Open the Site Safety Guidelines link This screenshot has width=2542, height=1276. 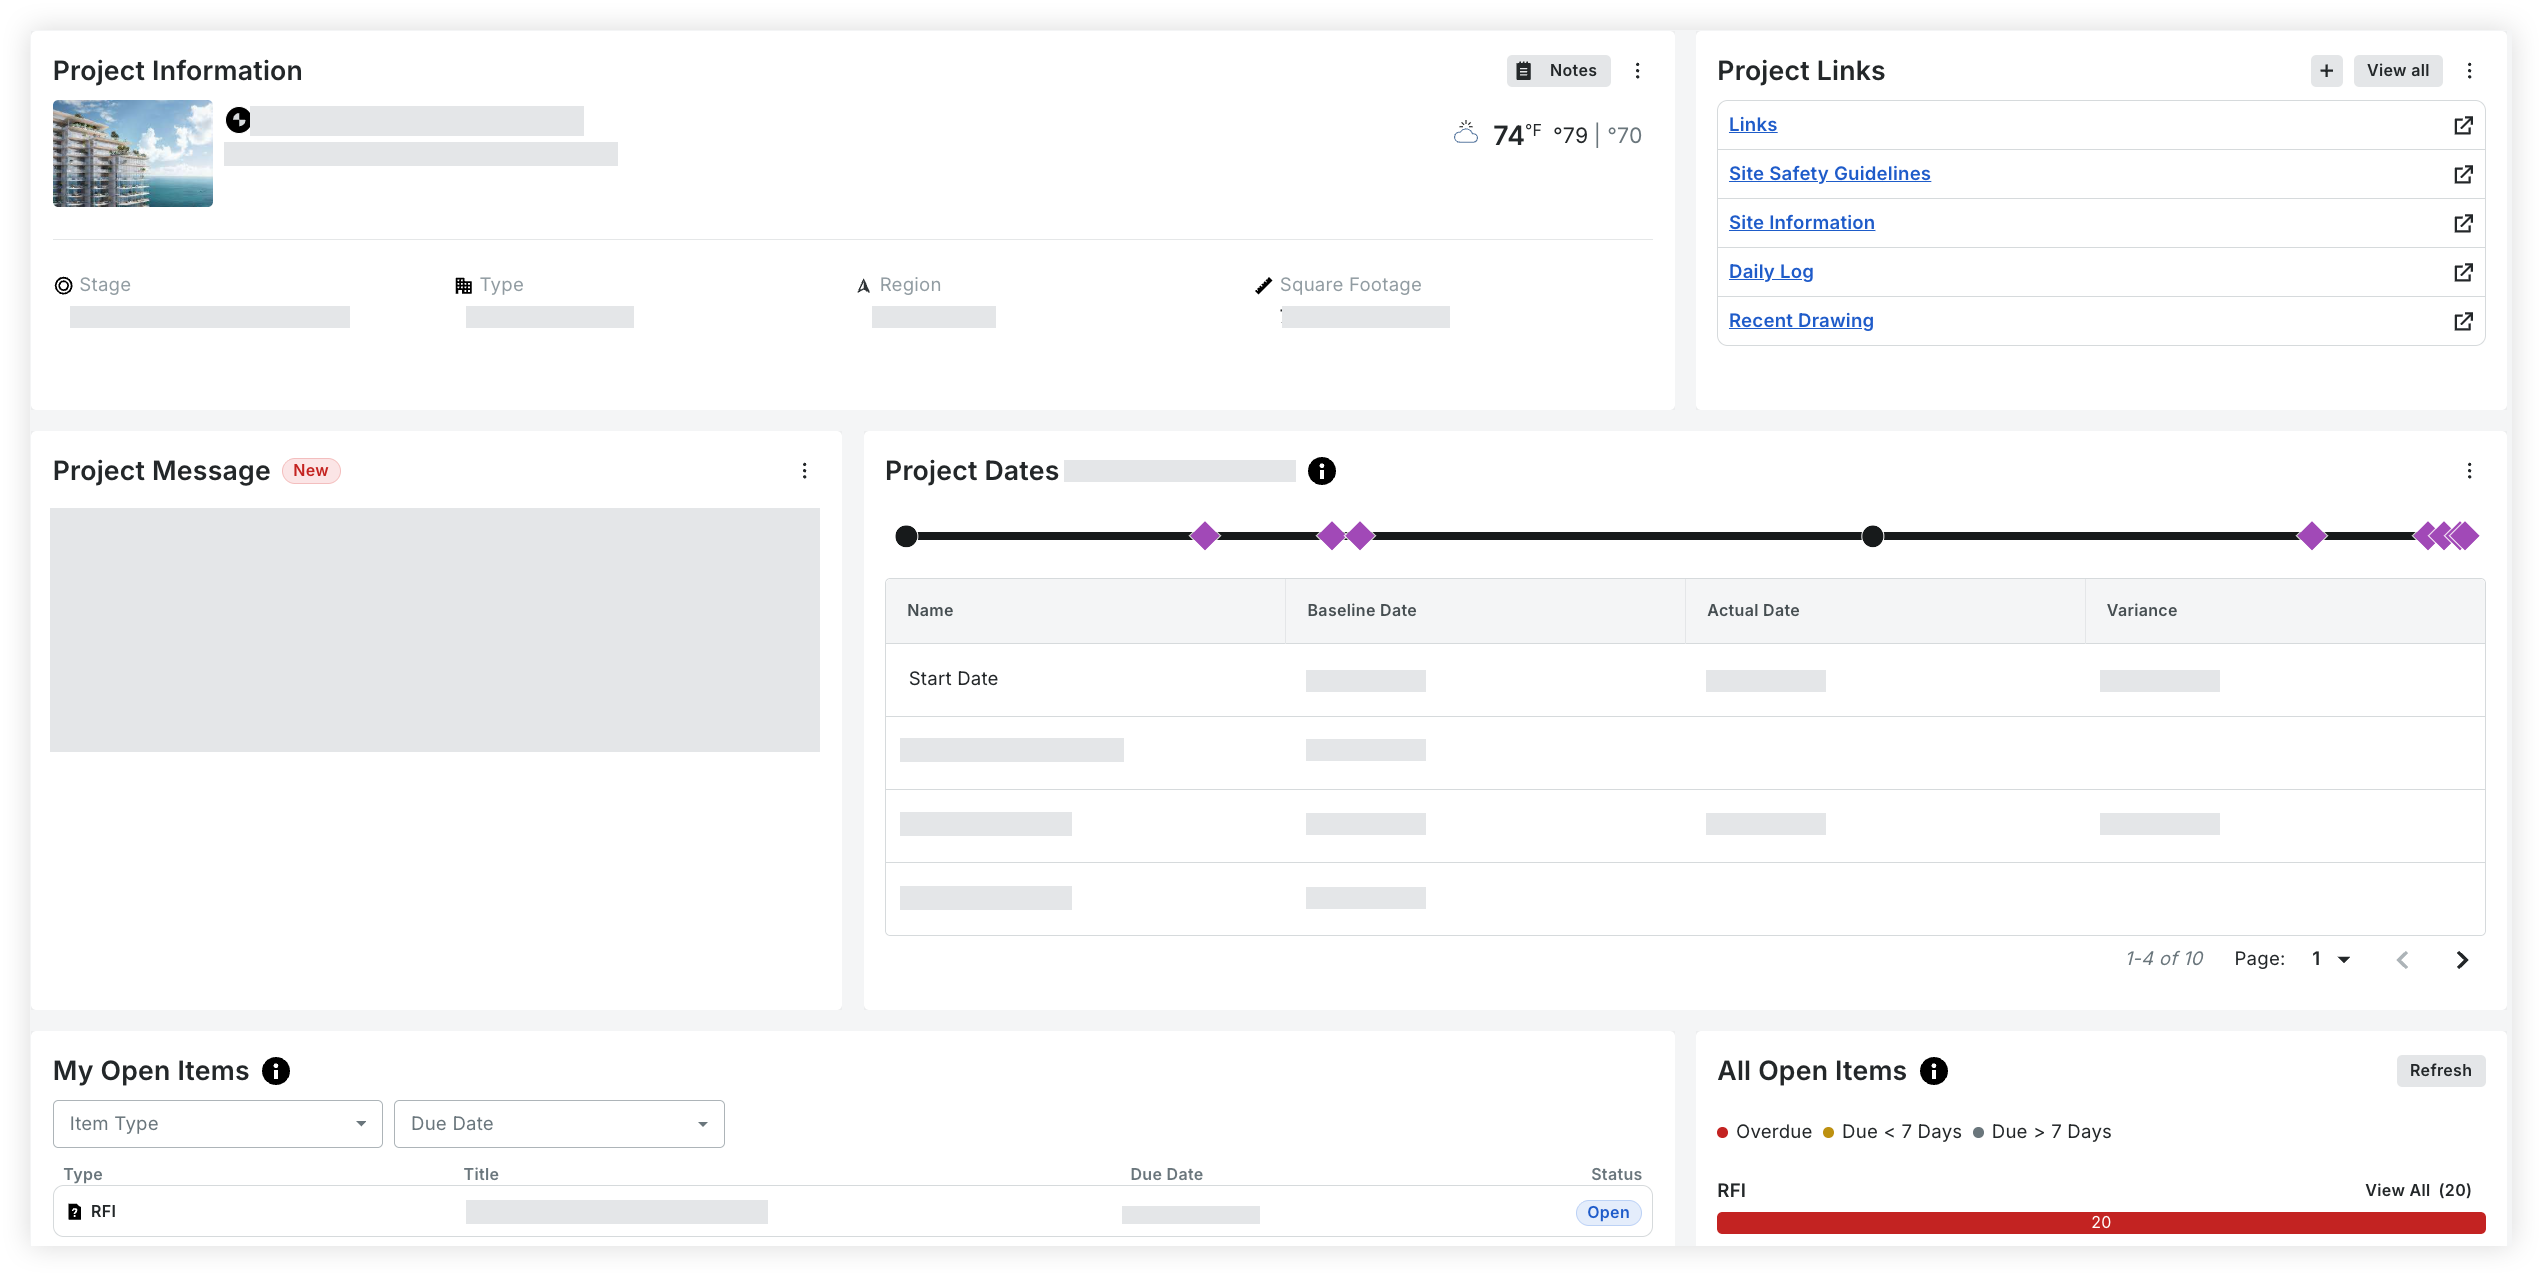coord(1829,173)
